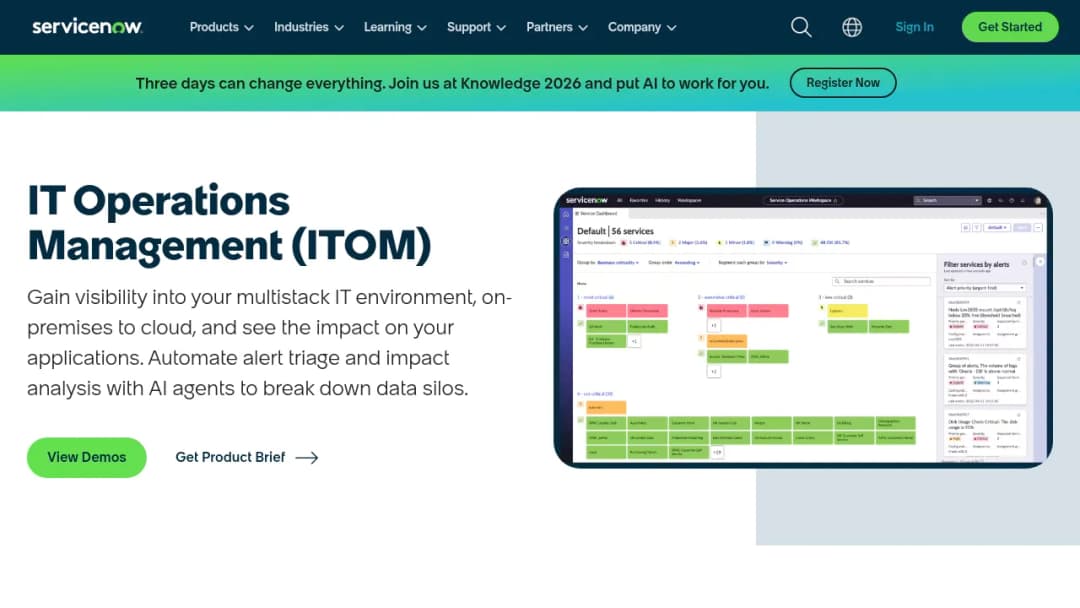The height and width of the screenshot is (608, 1080).
Task: Click the ITOM dashboard screenshot thumbnail
Action: [803, 328]
